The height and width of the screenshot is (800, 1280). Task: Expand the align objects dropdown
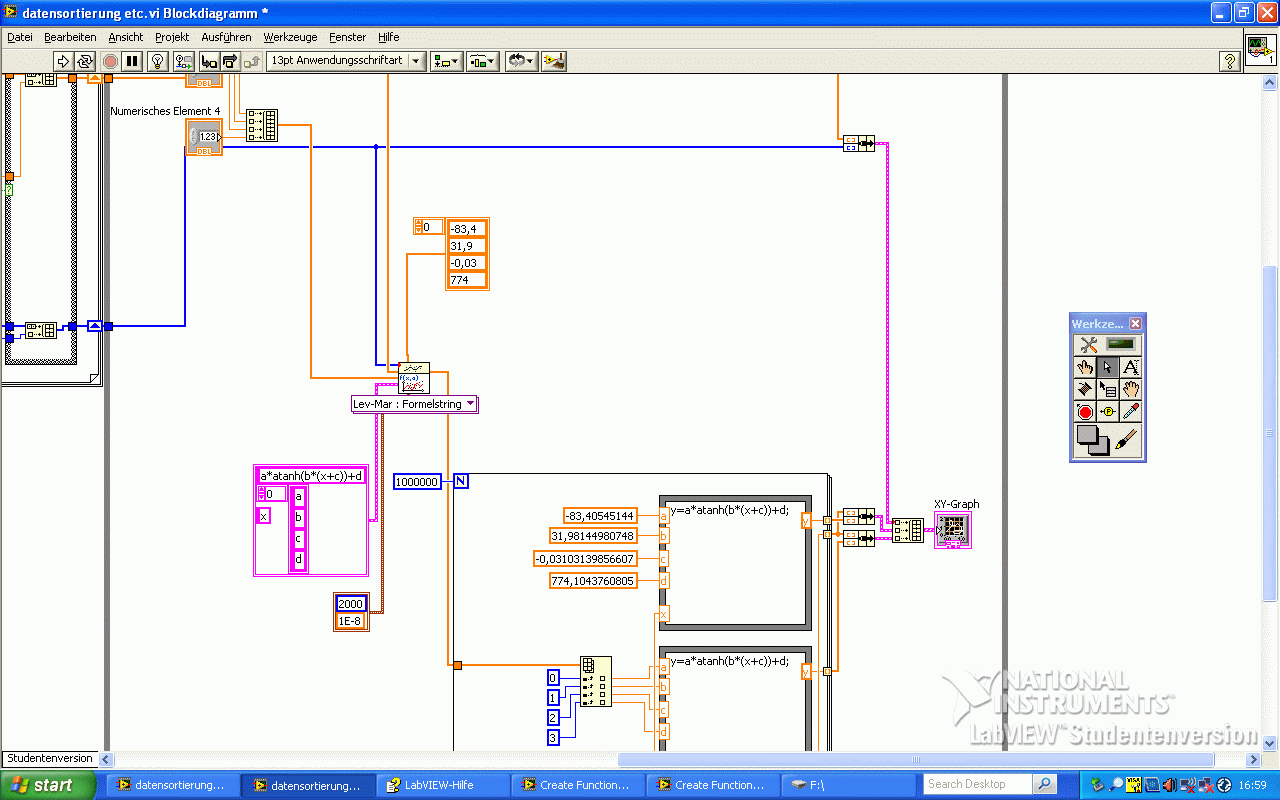(446, 61)
